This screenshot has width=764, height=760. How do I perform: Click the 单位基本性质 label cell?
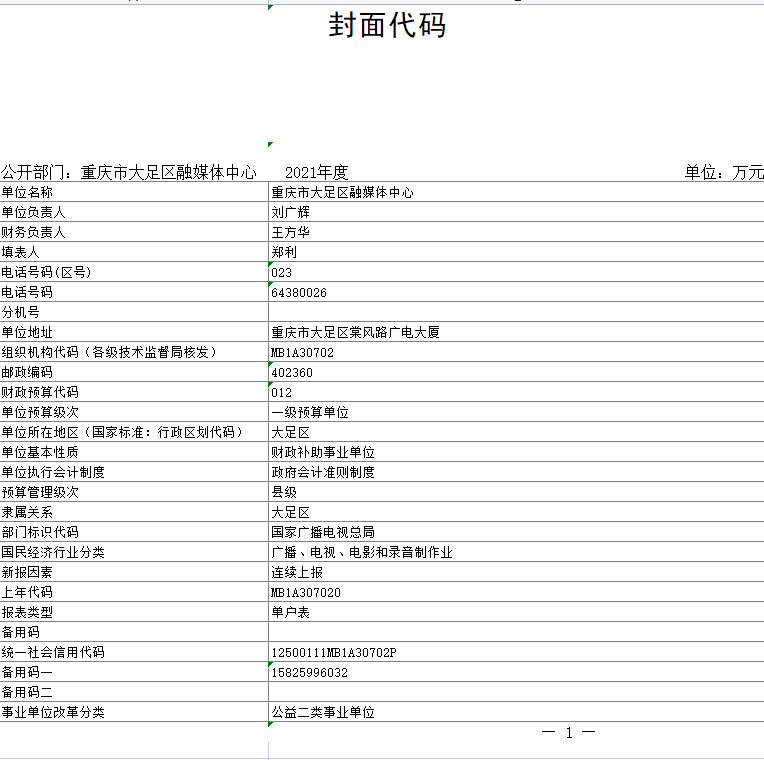tap(134, 452)
